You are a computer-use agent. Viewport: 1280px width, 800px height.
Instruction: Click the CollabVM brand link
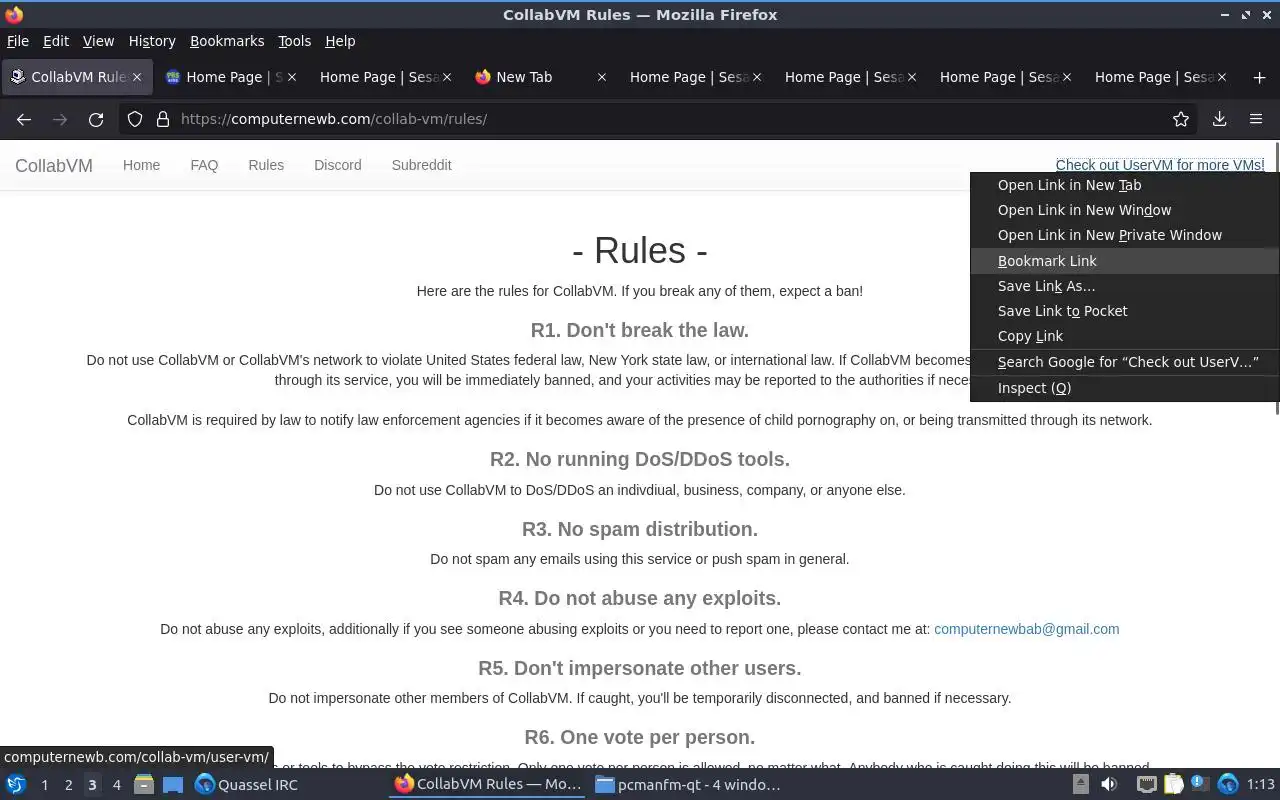click(x=54, y=166)
